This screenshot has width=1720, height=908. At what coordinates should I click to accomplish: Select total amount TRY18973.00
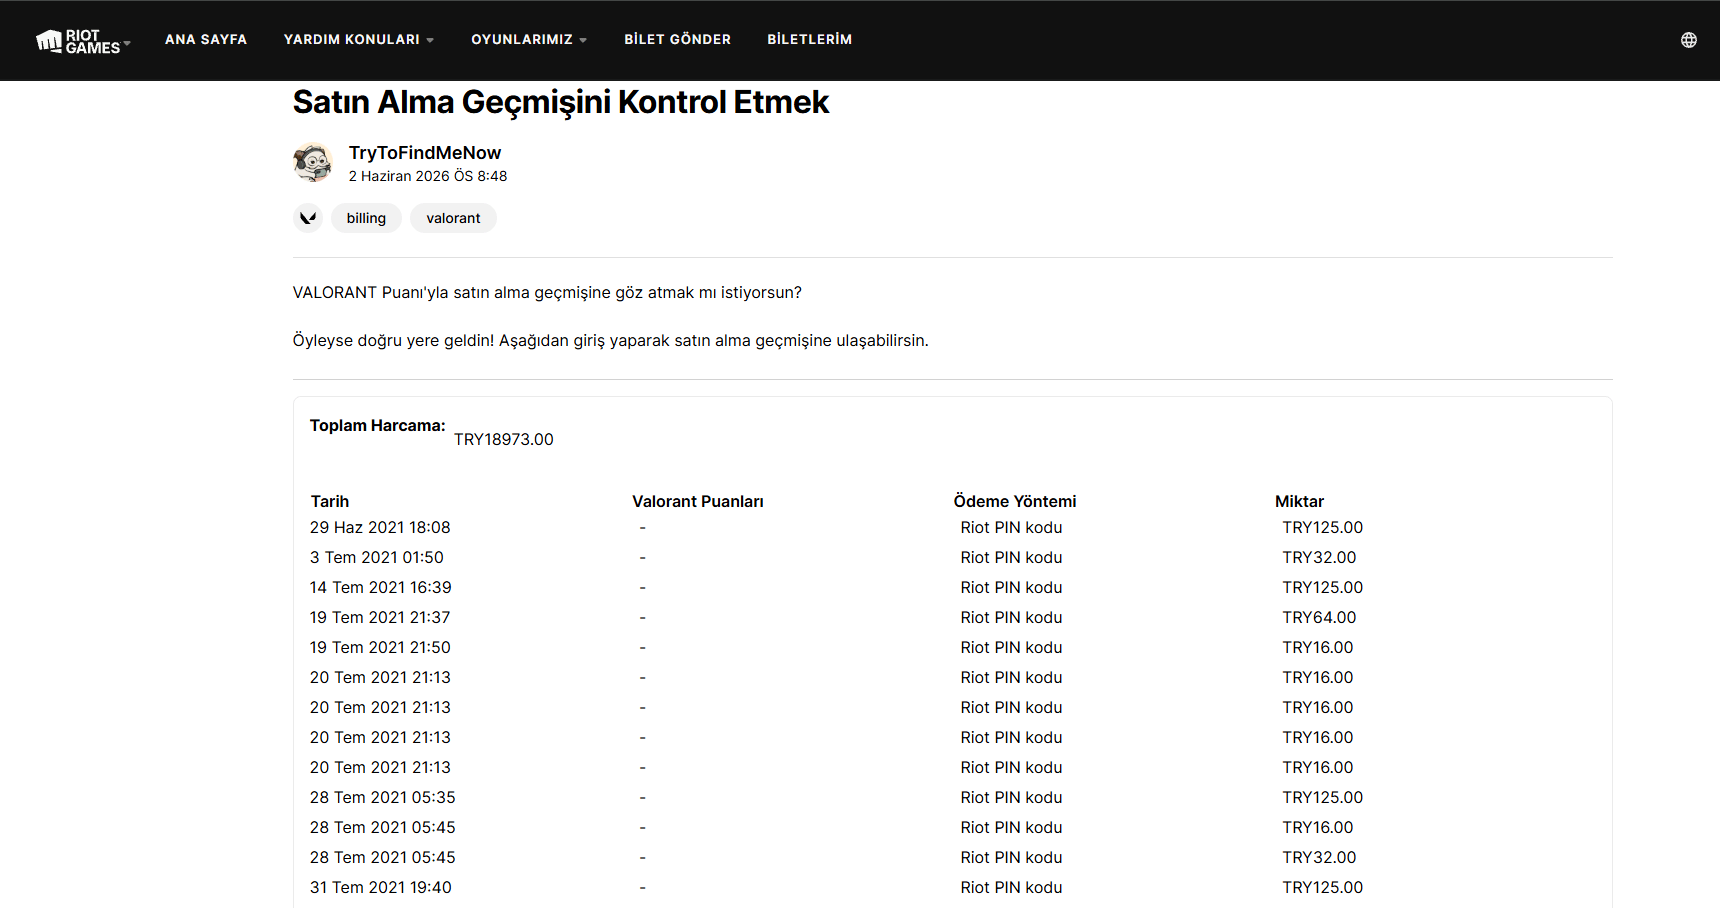tap(504, 440)
